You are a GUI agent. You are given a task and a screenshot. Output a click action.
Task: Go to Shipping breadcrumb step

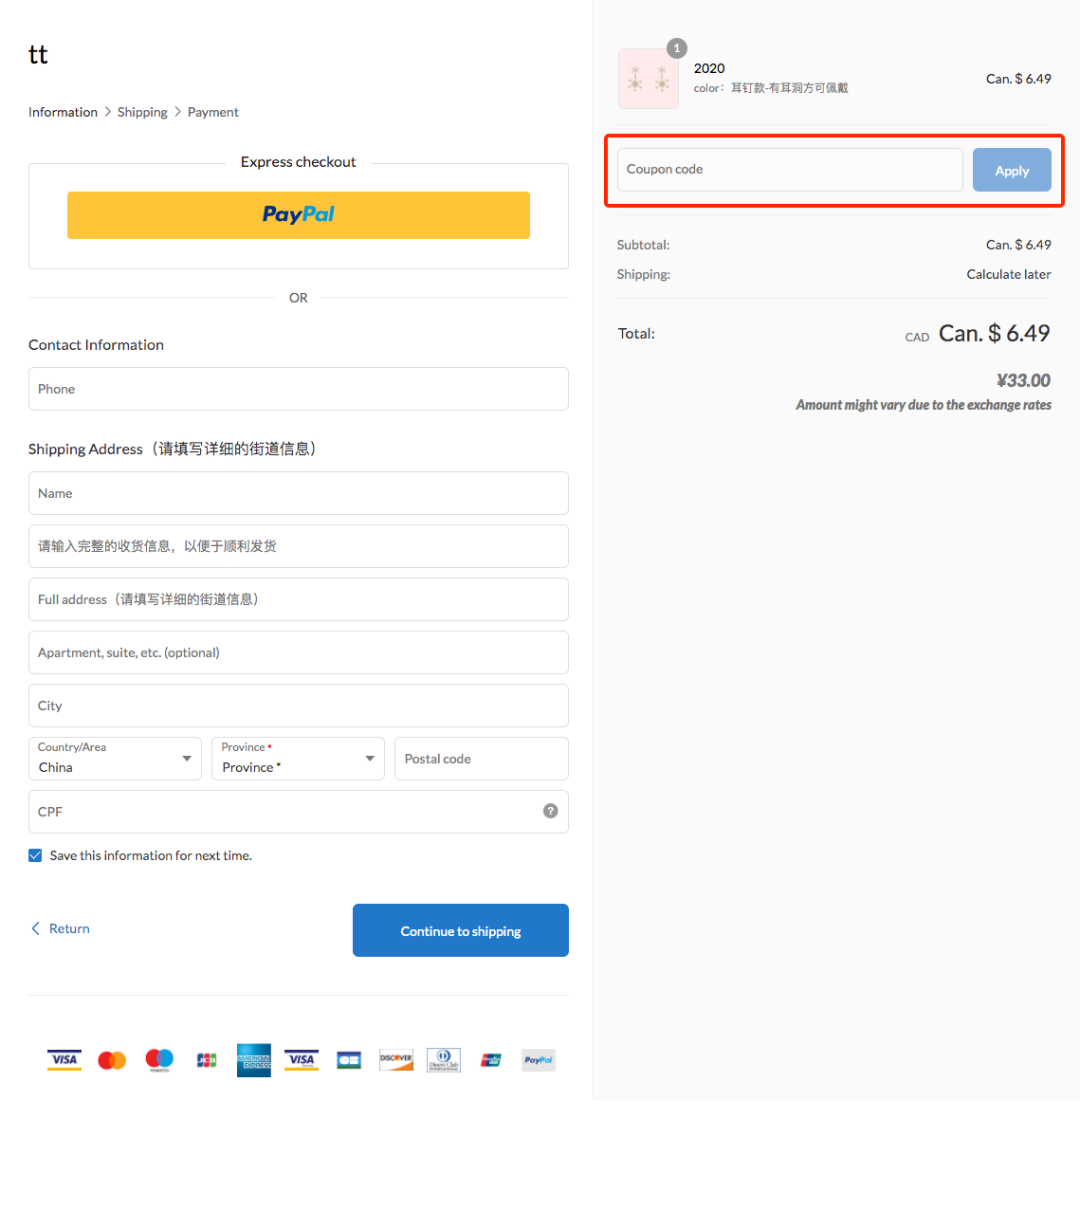[142, 112]
